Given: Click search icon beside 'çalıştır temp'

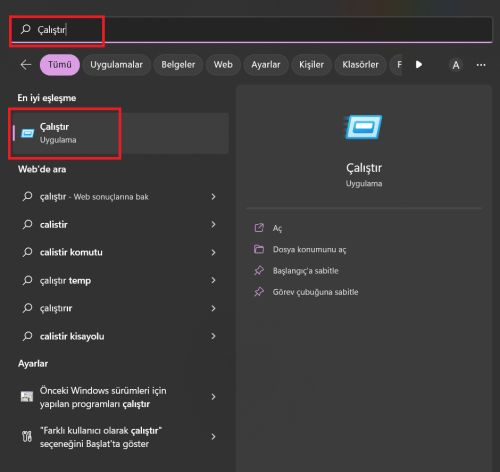Looking at the screenshot, I should pos(27,280).
